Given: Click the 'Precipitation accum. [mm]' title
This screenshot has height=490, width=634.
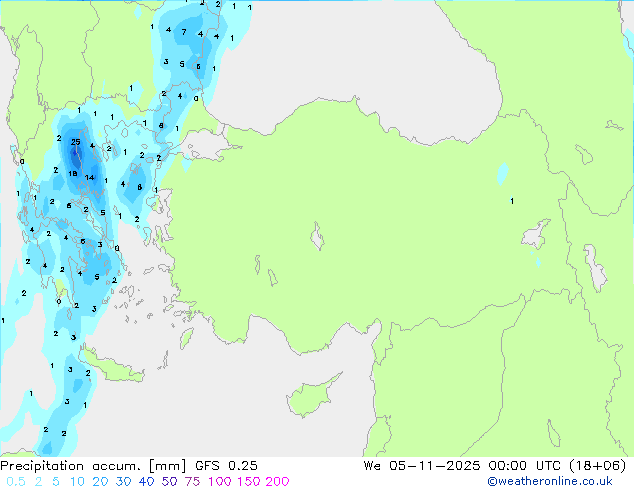Looking at the screenshot, I should [93, 466].
